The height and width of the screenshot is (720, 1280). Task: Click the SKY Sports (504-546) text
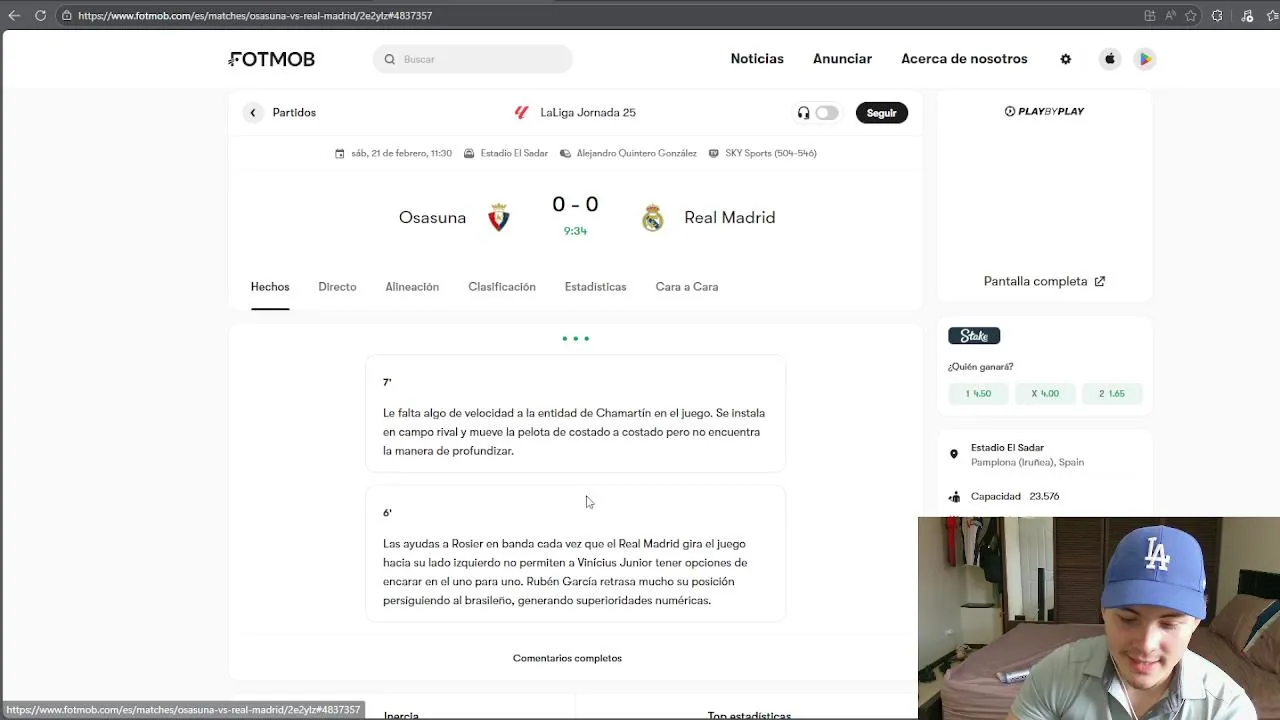(x=771, y=153)
